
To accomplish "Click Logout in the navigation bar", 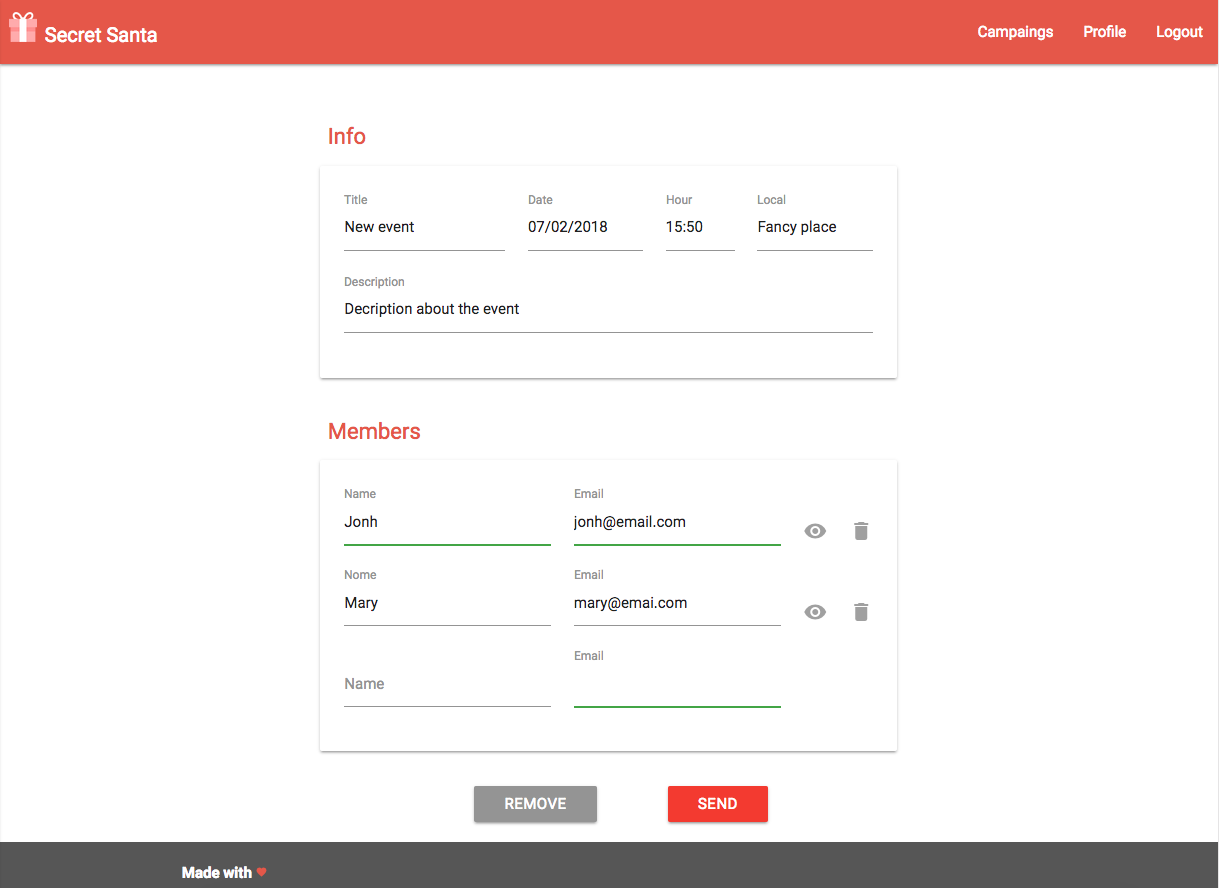I will click(x=1179, y=32).
